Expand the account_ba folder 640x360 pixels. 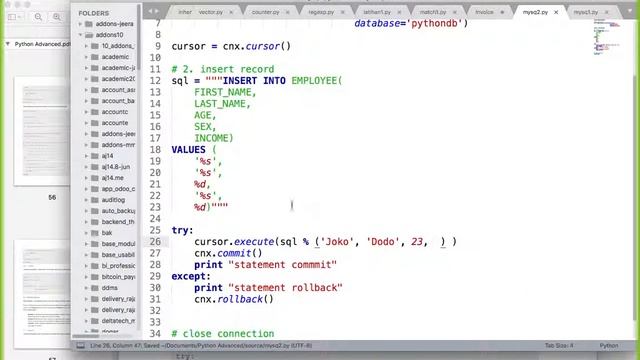click(86, 101)
